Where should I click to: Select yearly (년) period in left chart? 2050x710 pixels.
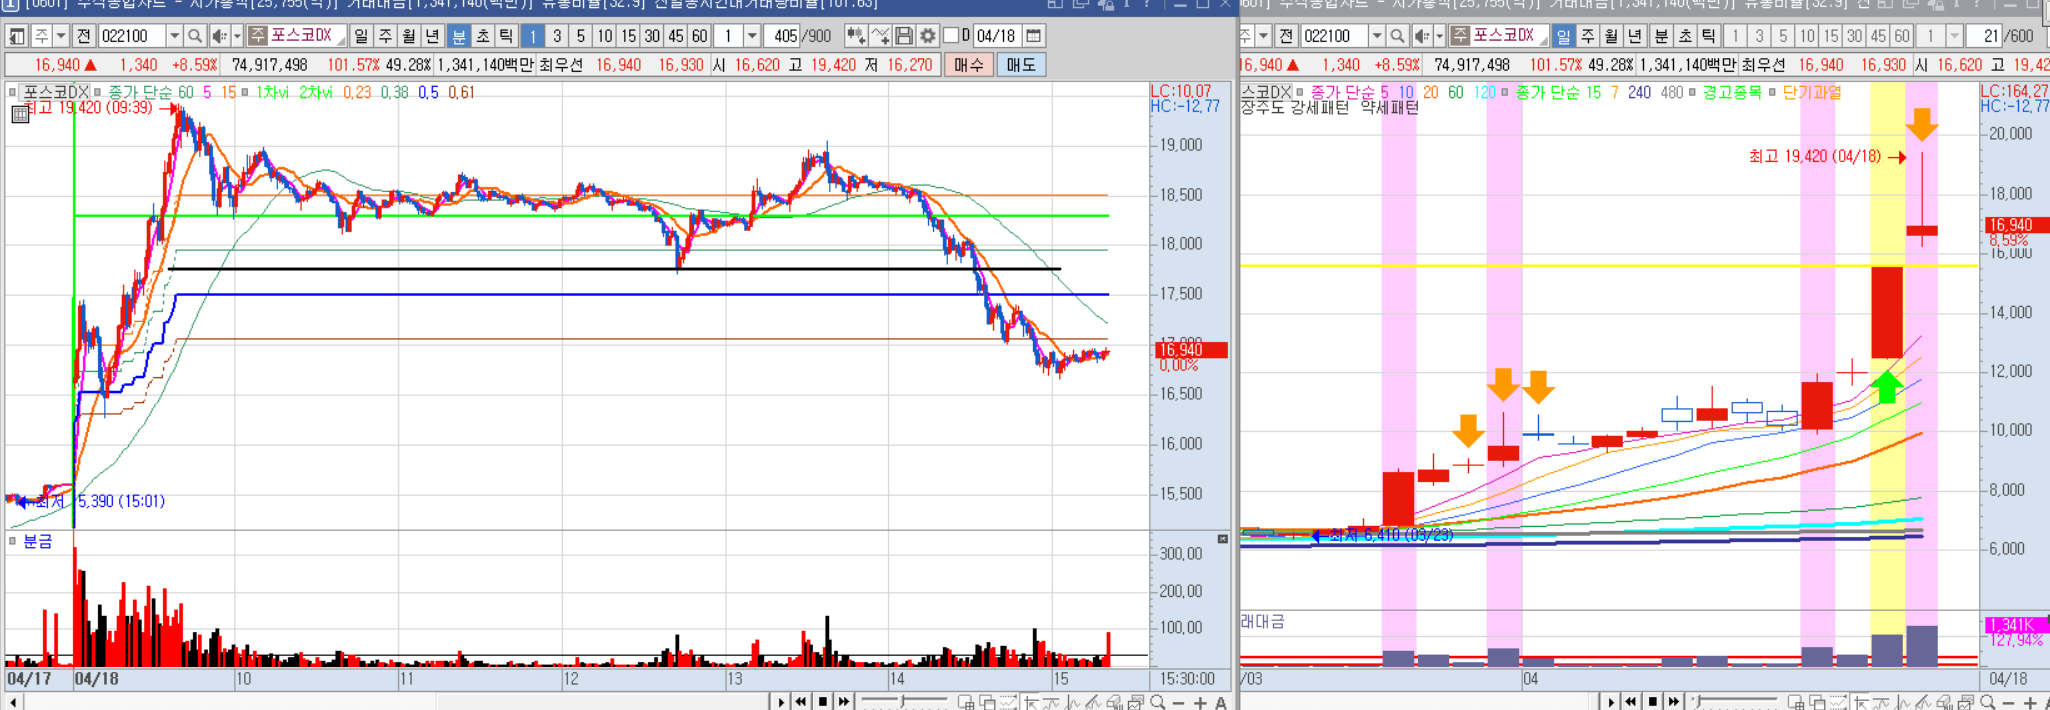[433, 36]
